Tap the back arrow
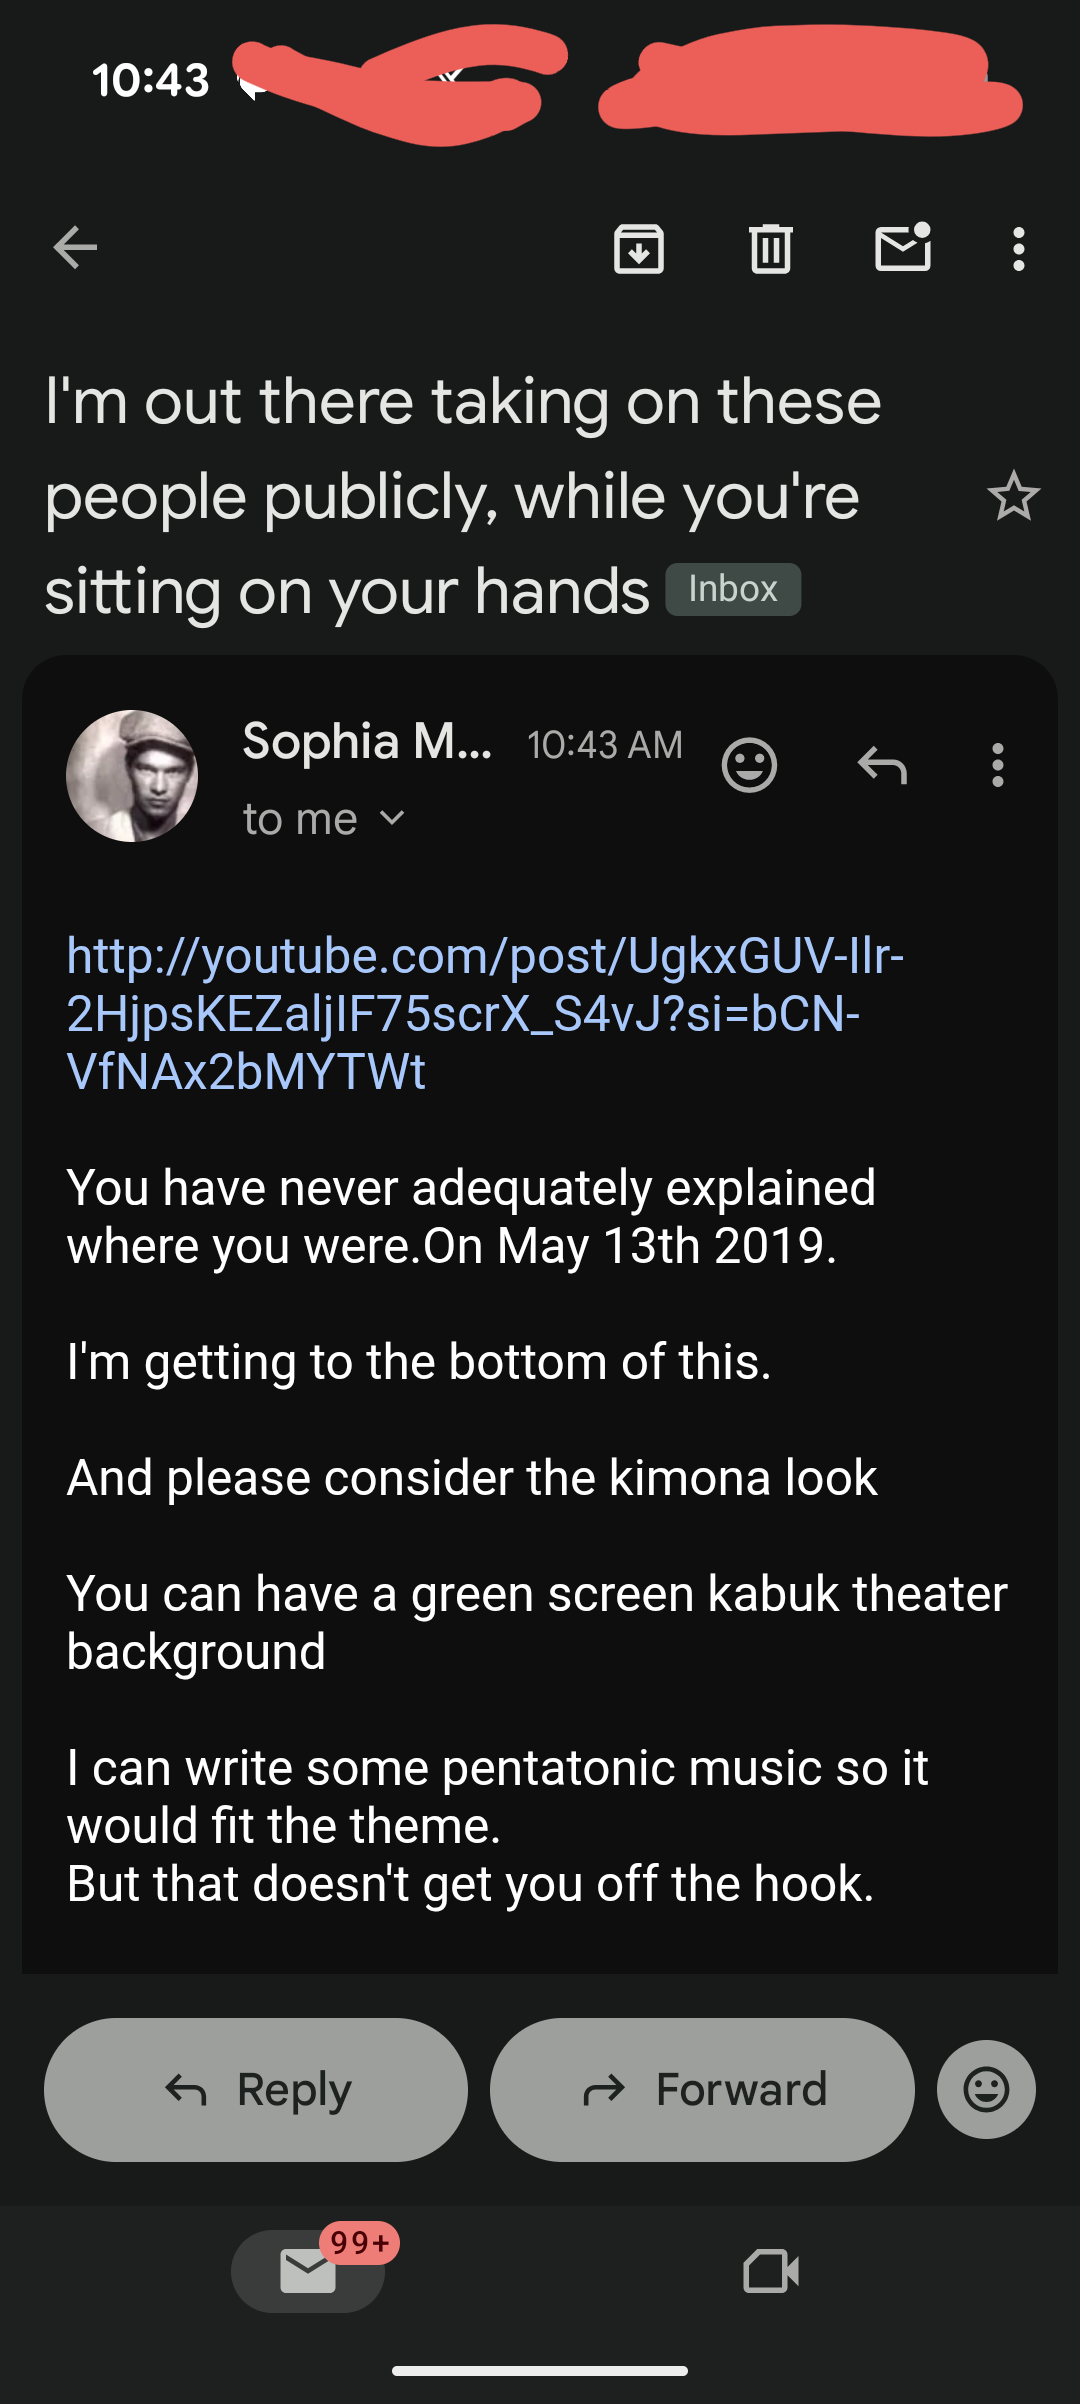Image resolution: width=1080 pixels, height=2404 pixels. pos(75,248)
